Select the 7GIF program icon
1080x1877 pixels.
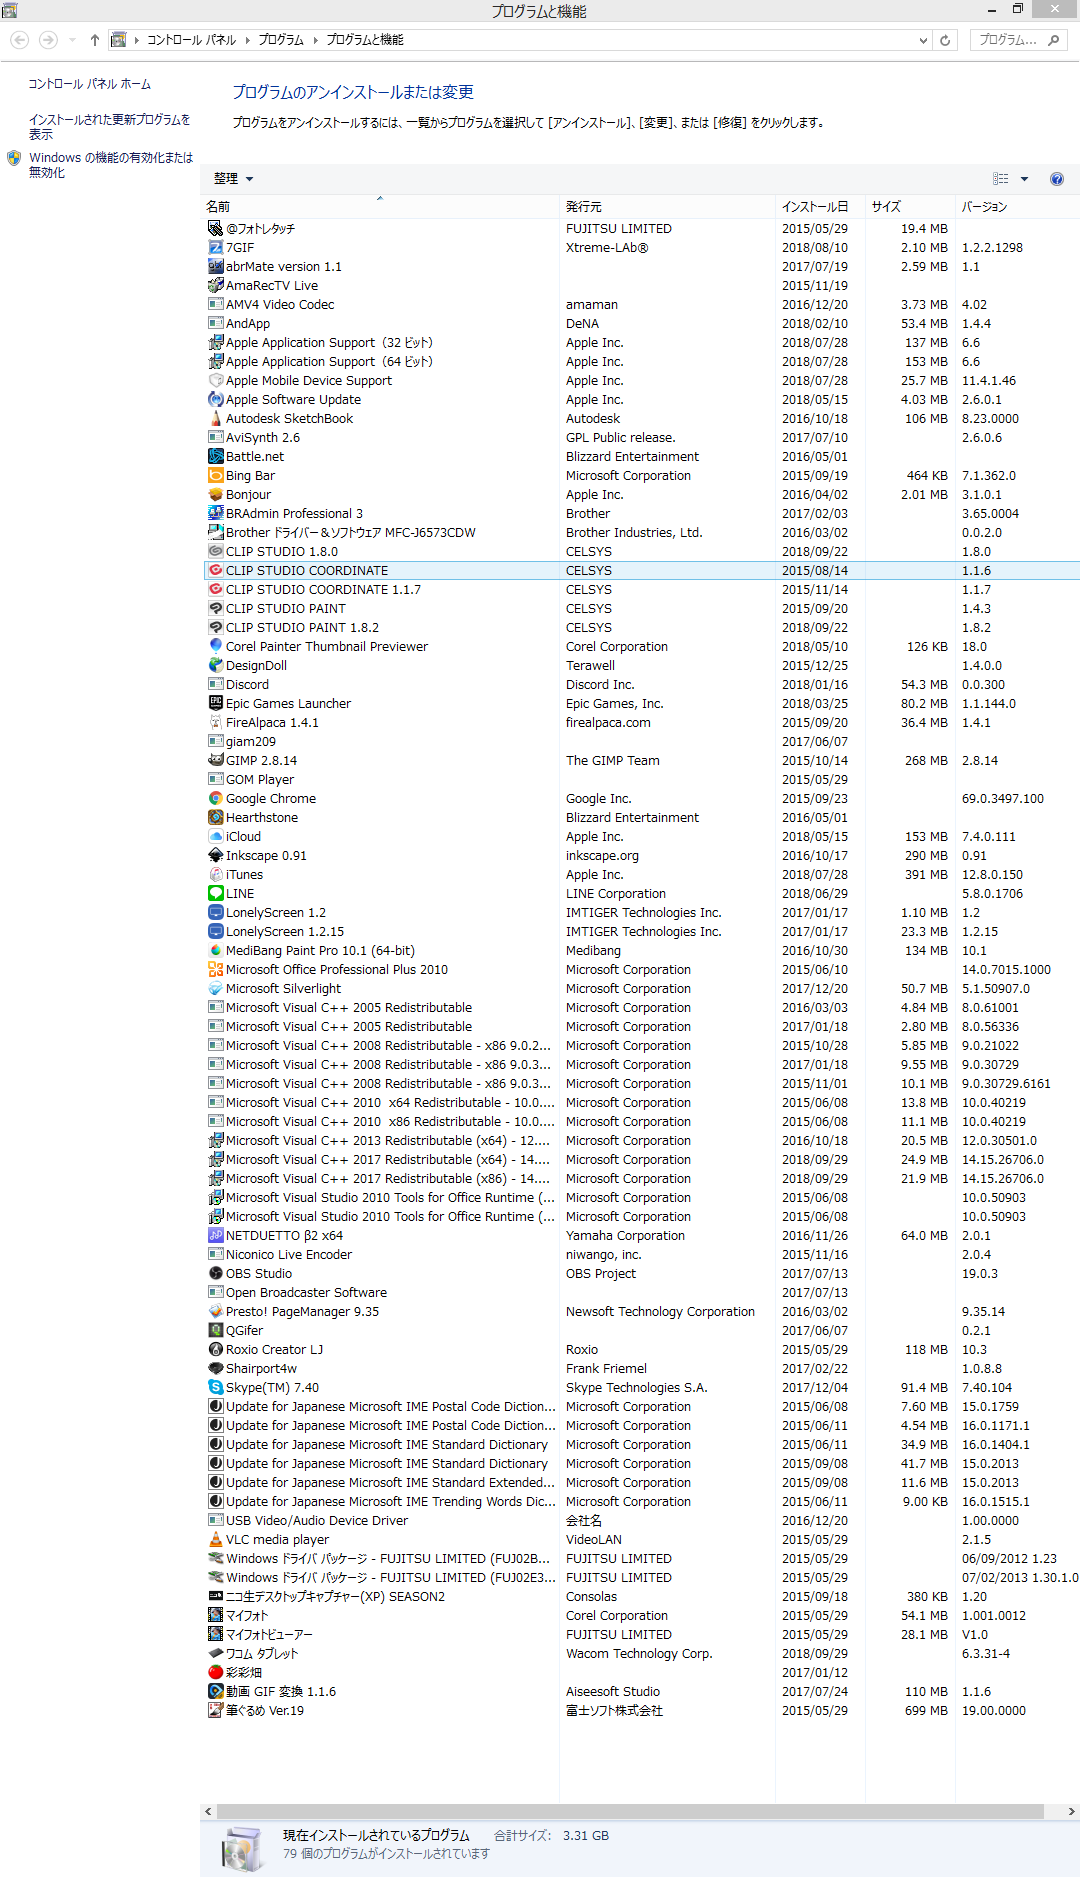coord(215,247)
